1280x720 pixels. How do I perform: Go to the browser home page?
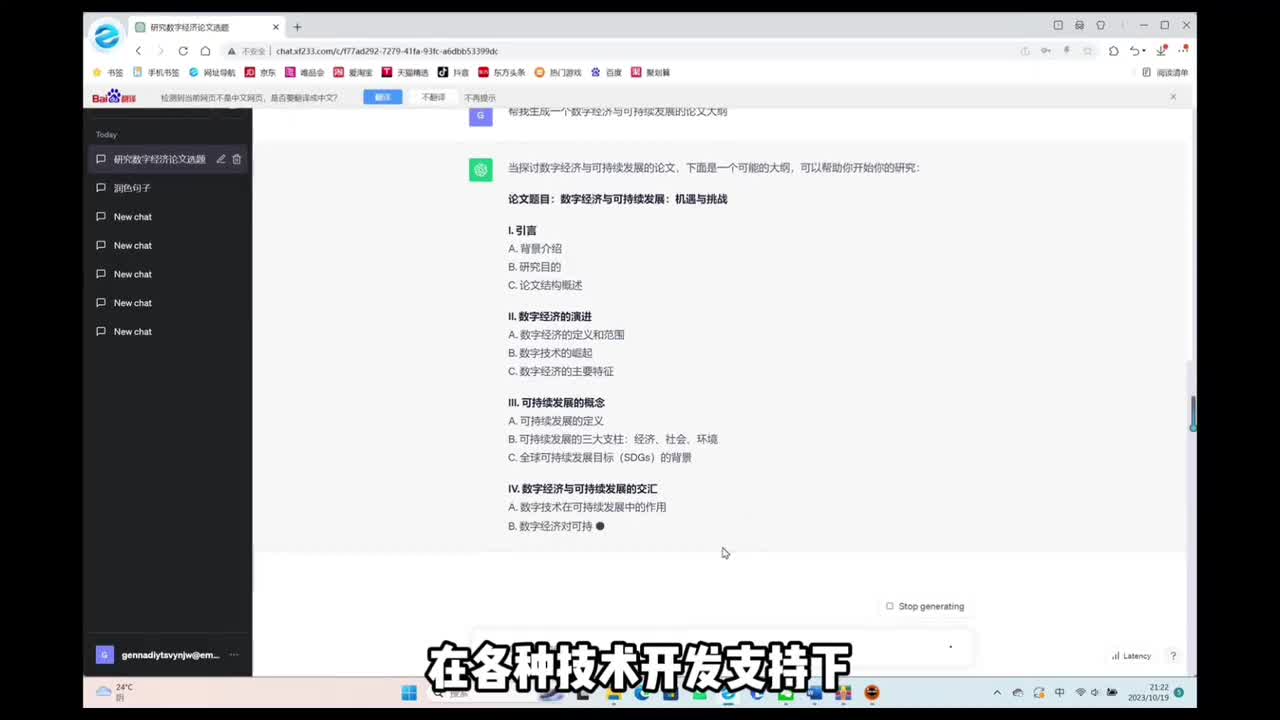tap(205, 51)
